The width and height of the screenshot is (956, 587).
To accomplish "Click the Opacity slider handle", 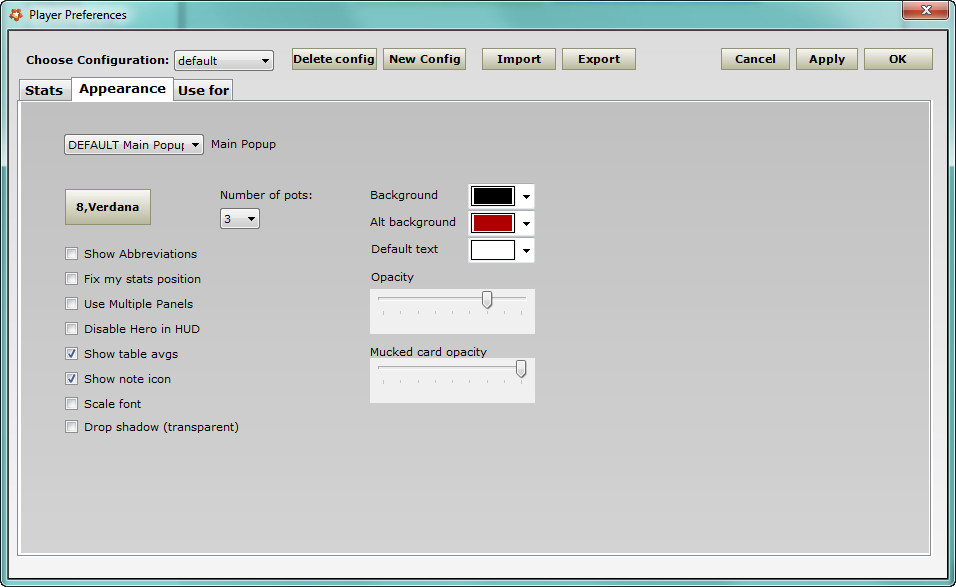I will pos(487,299).
